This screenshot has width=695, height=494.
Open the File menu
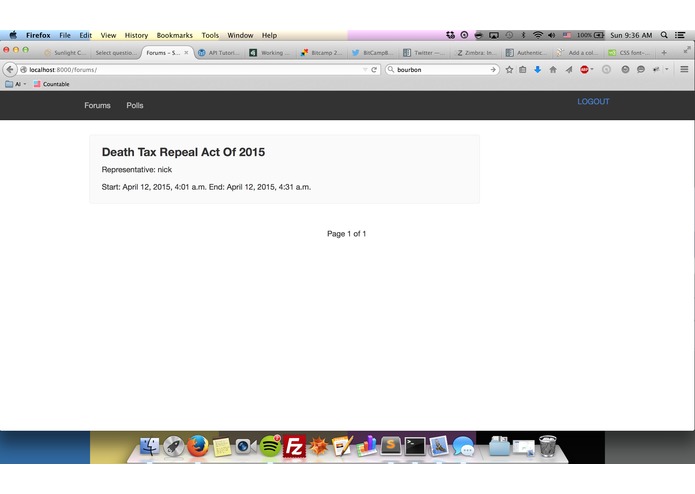[x=65, y=35]
